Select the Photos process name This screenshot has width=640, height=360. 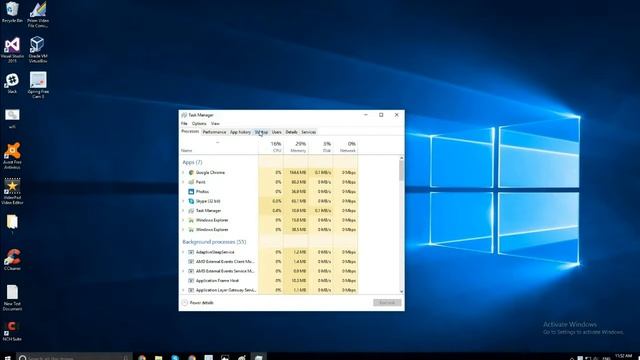click(x=202, y=191)
